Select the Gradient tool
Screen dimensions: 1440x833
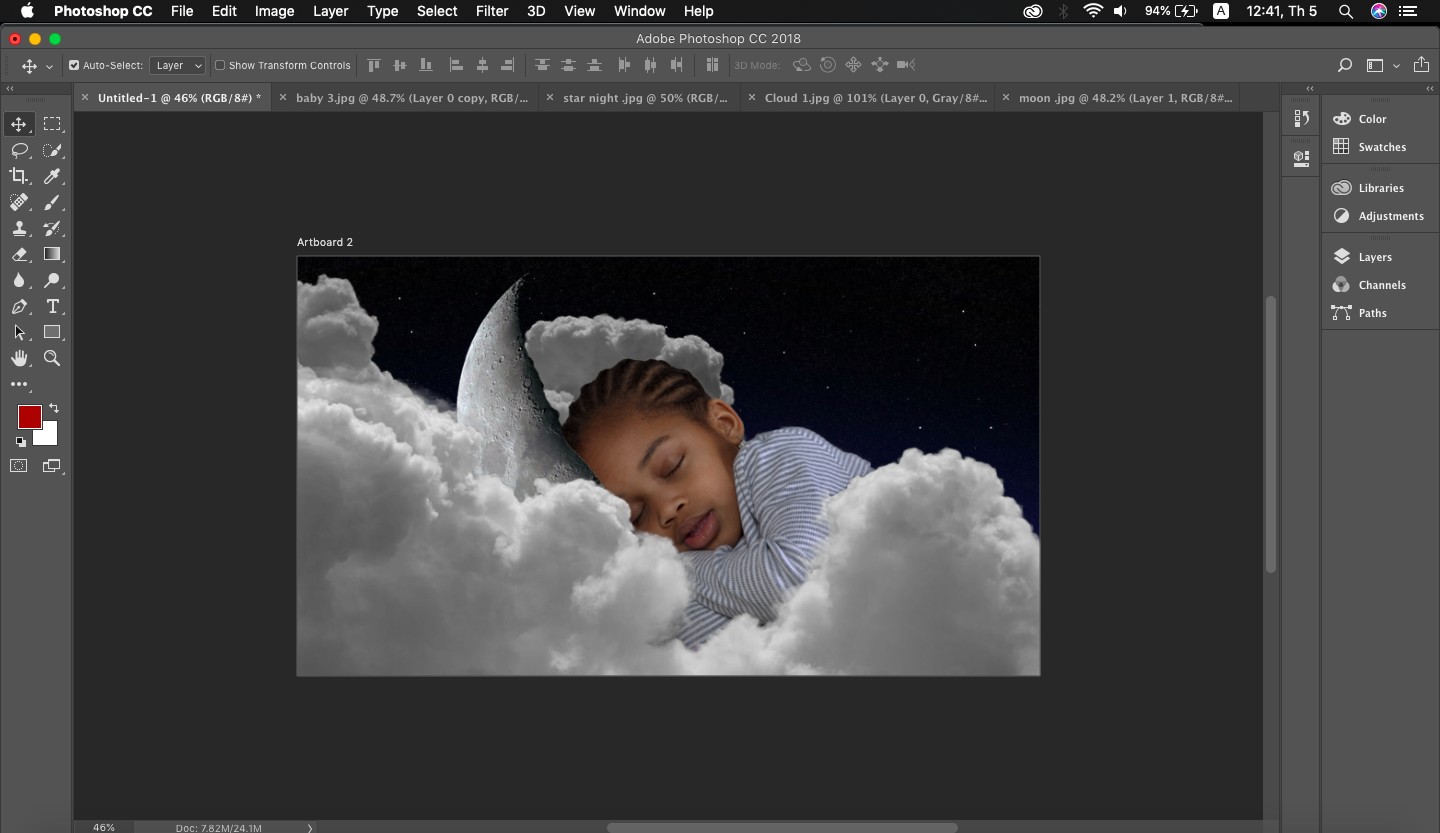click(52, 254)
